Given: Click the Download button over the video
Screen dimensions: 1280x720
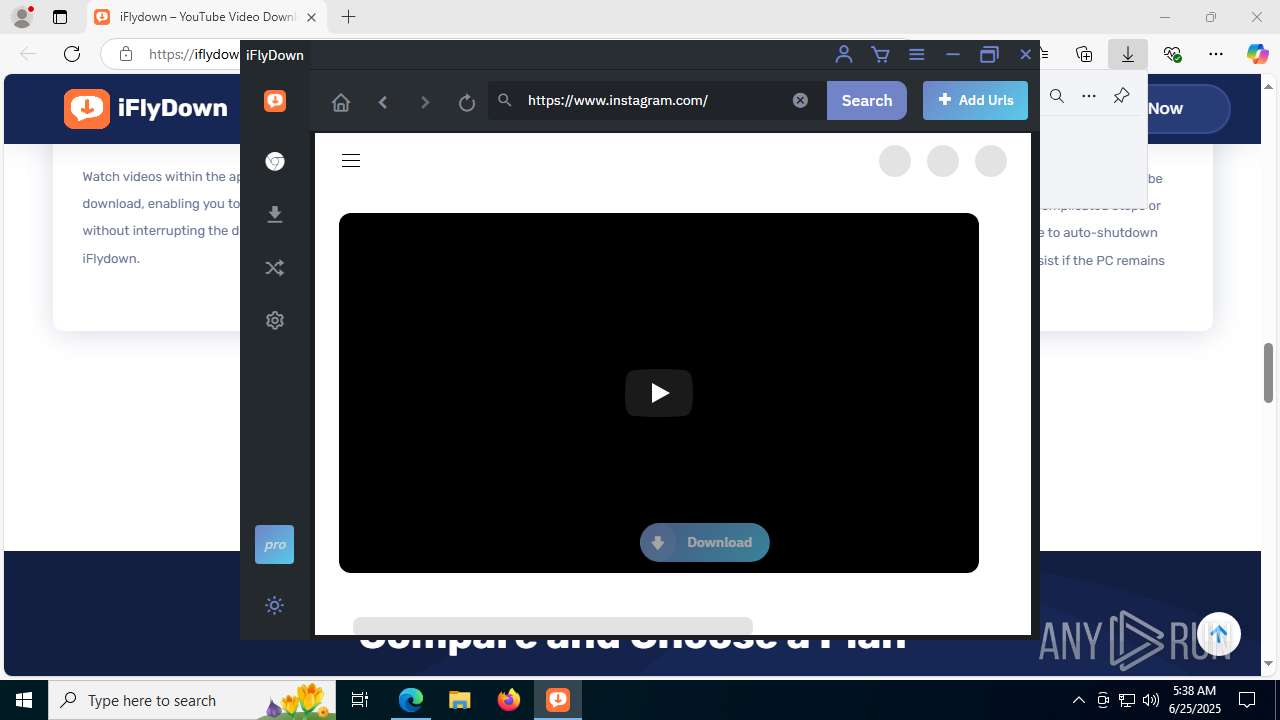Looking at the screenshot, I should (705, 542).
